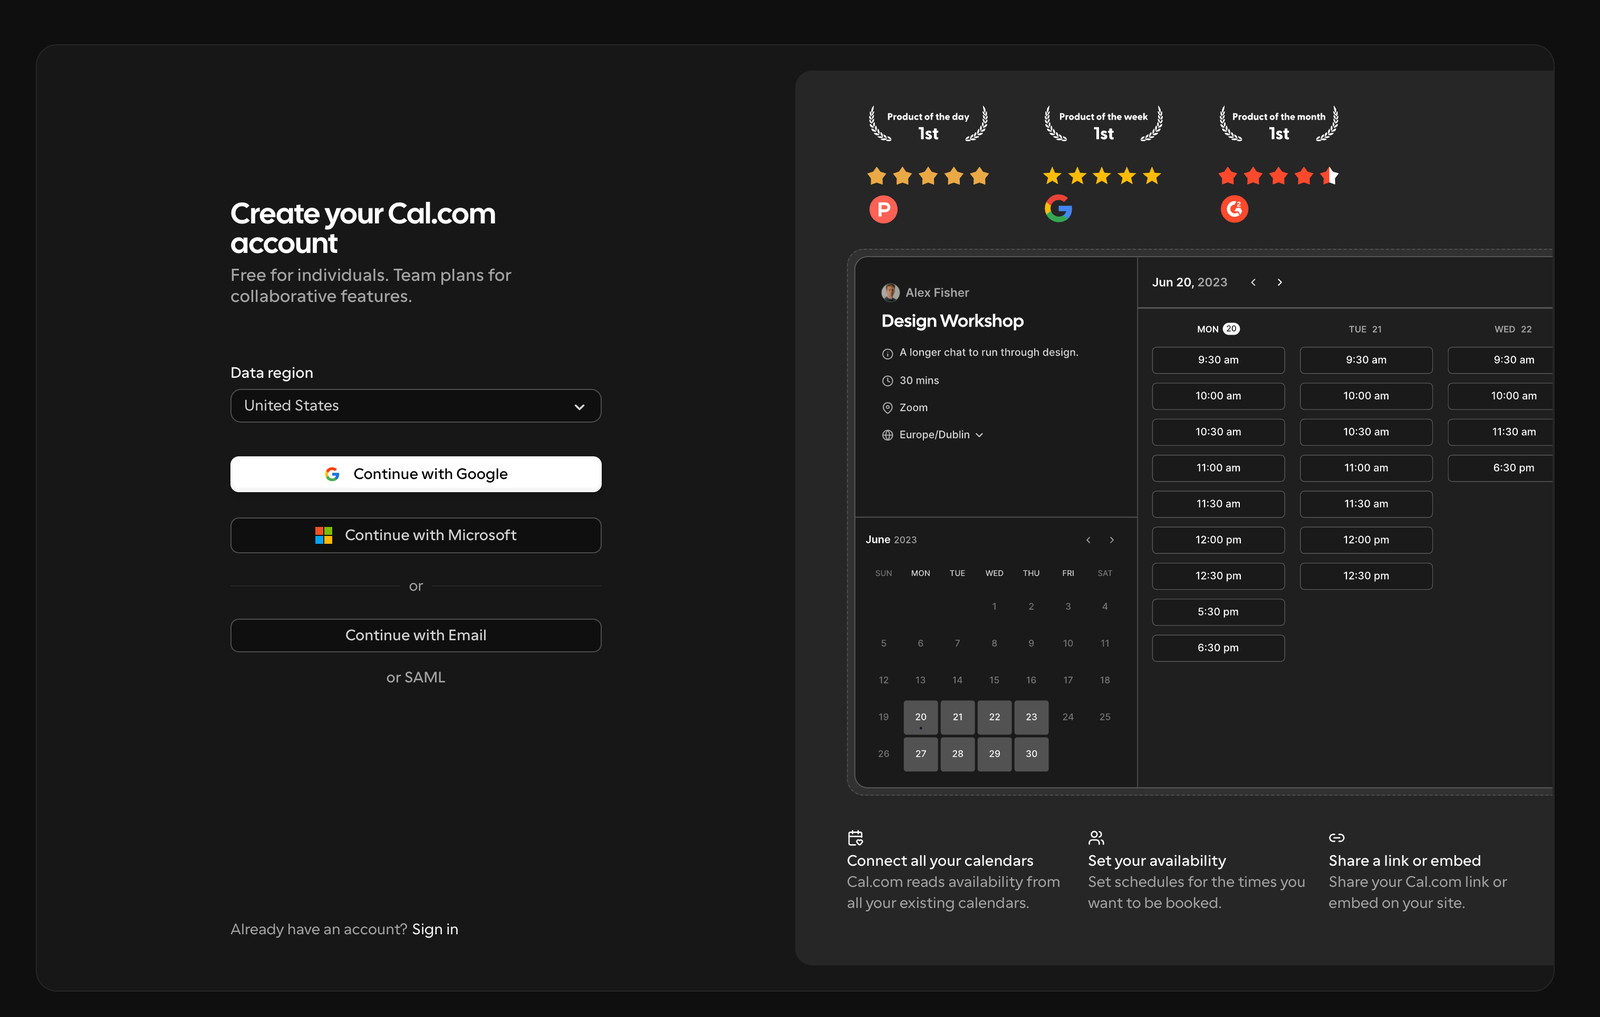Click the 'Jun 20, 2023' date heading
This screenshot has height=1017, width=1600.
tap(1189, 282)
